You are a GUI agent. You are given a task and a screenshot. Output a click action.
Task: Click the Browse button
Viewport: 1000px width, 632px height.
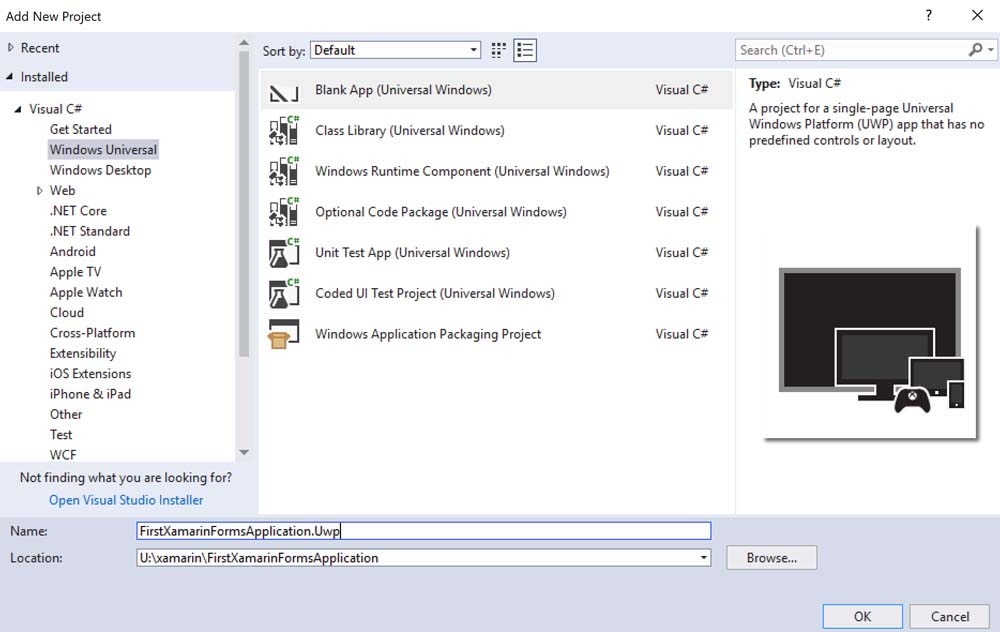(771, 558)
